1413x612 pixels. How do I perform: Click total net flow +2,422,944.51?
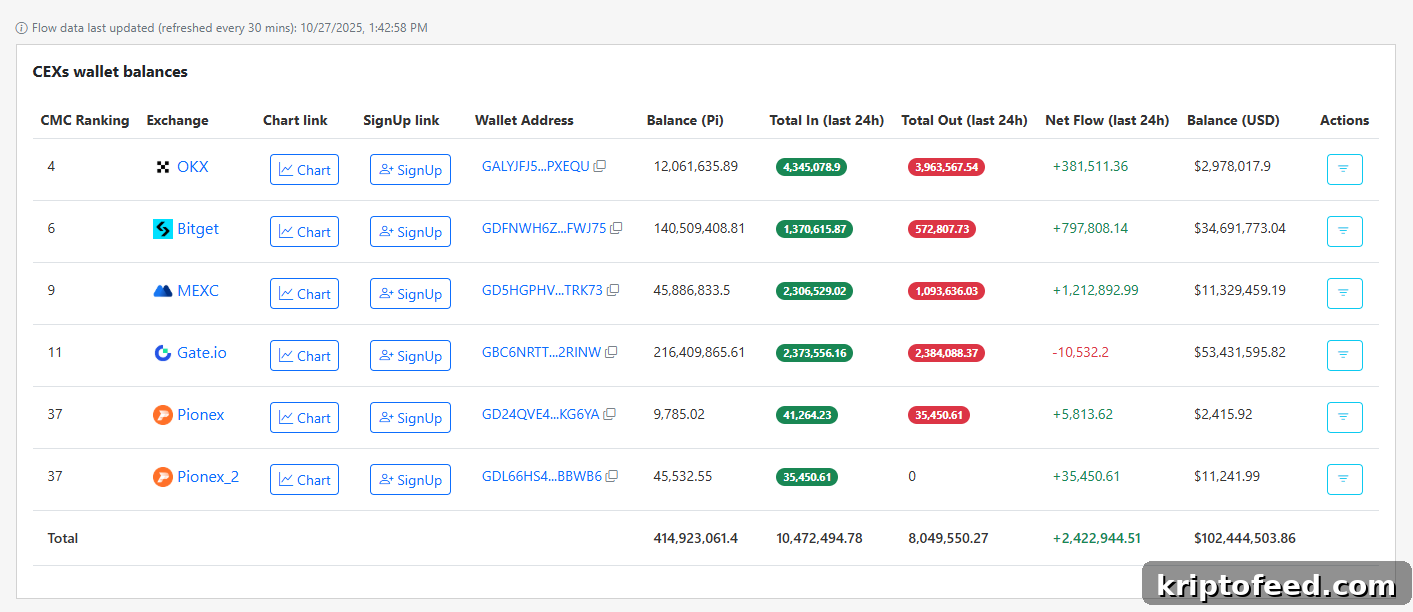1097,538
